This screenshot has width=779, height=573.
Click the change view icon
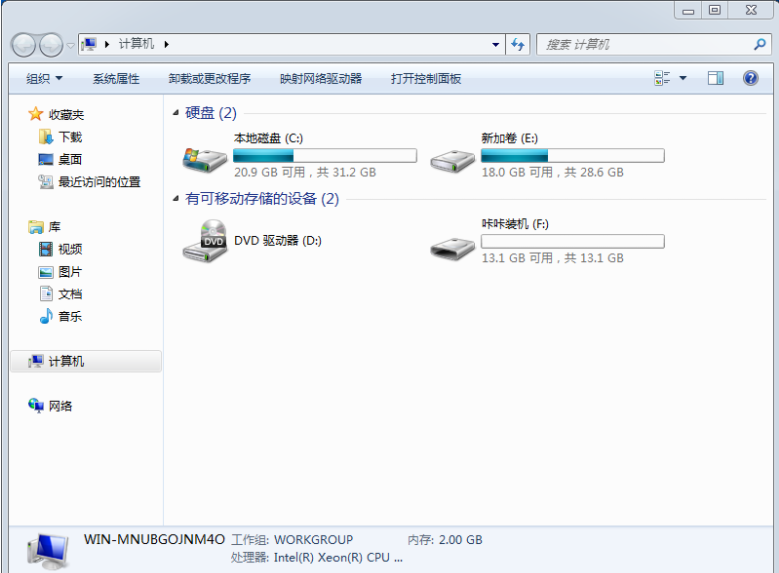pos(662,78)
